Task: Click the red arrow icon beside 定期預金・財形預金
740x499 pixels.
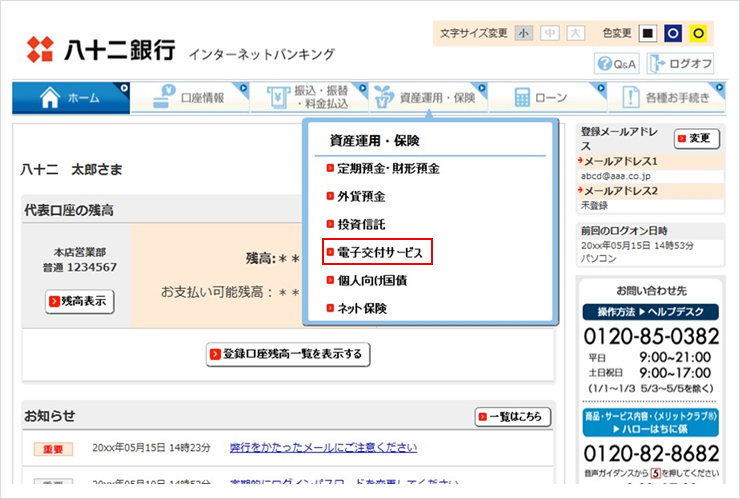Action: point(330,169)
